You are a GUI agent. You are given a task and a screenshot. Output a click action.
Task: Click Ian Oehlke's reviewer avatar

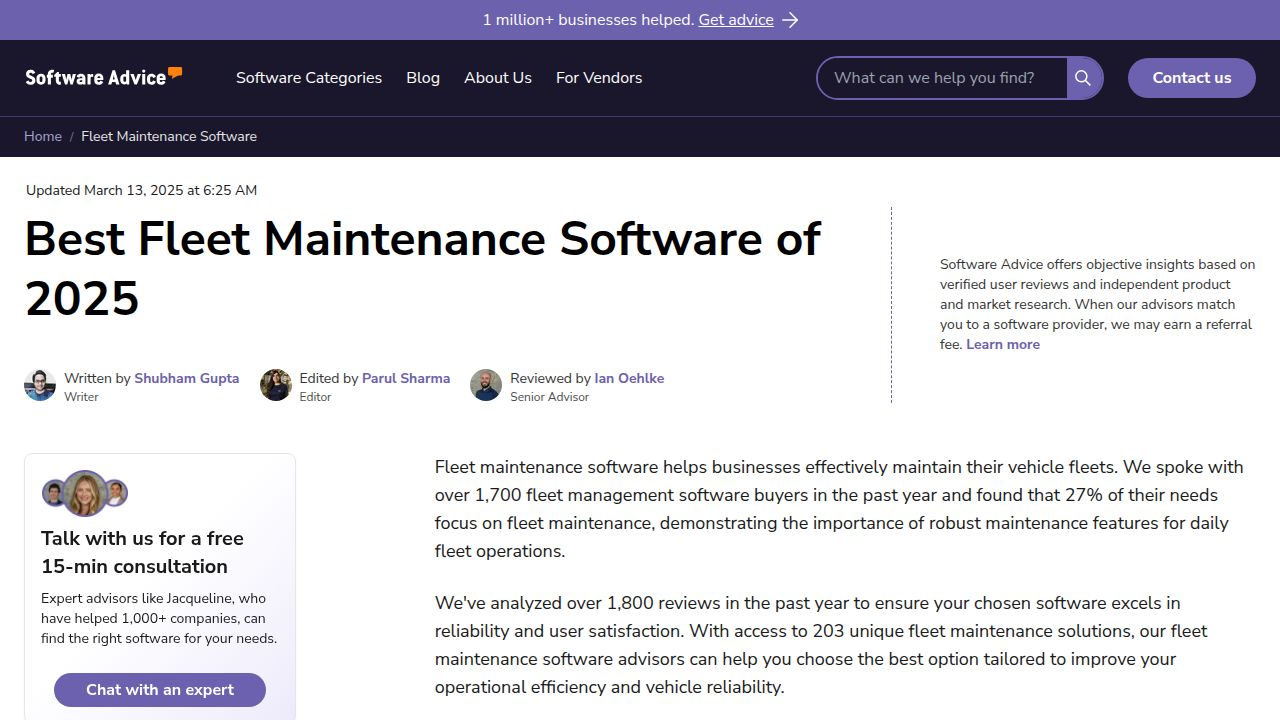tap(486, 385)
